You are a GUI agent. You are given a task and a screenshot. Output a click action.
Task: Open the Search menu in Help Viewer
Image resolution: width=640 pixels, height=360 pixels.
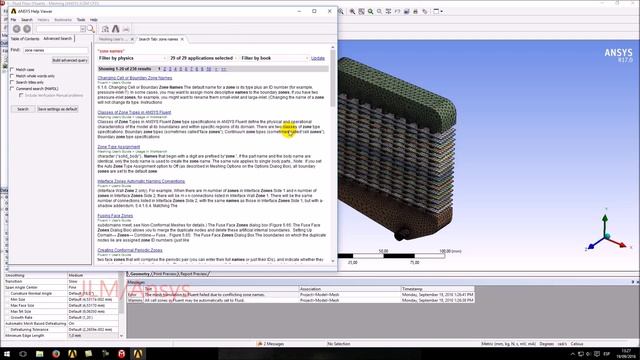coord(27,20)
